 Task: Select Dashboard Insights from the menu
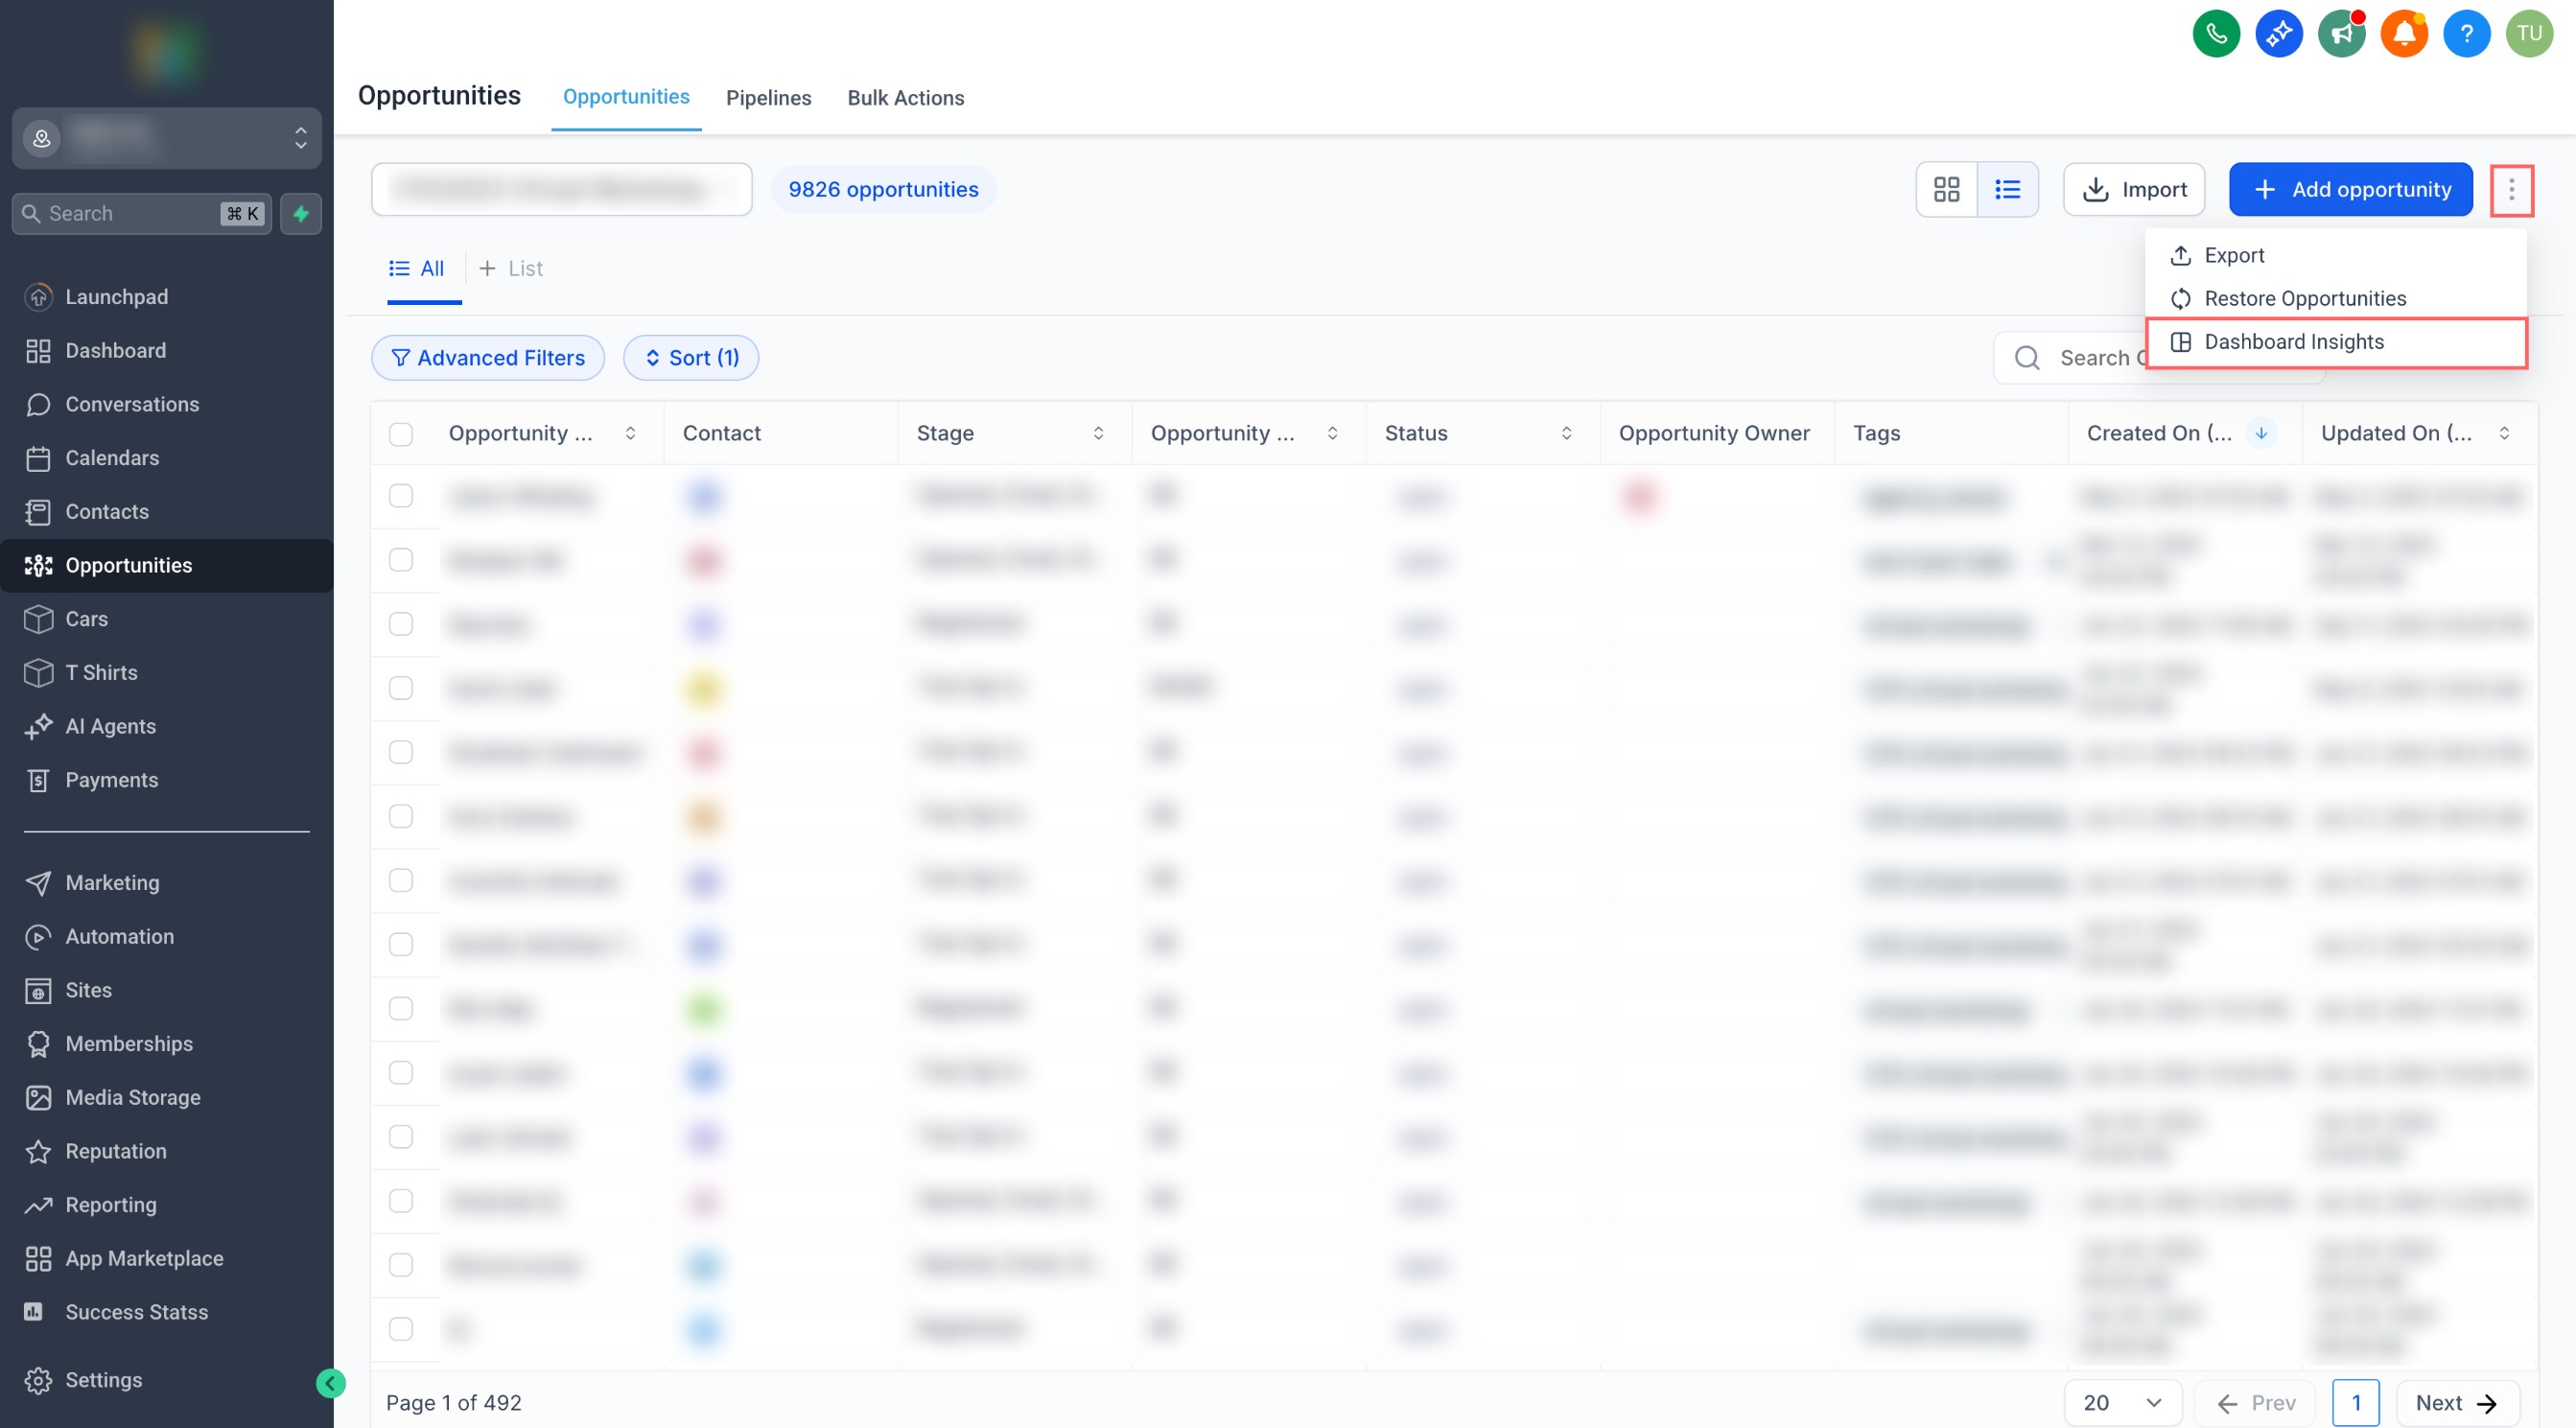(2293, 342)
